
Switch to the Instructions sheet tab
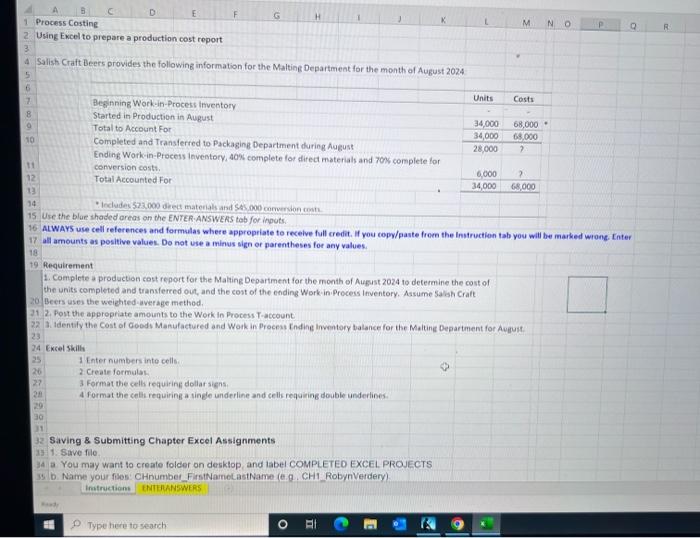pyautogui.click(x=108, y=488)
